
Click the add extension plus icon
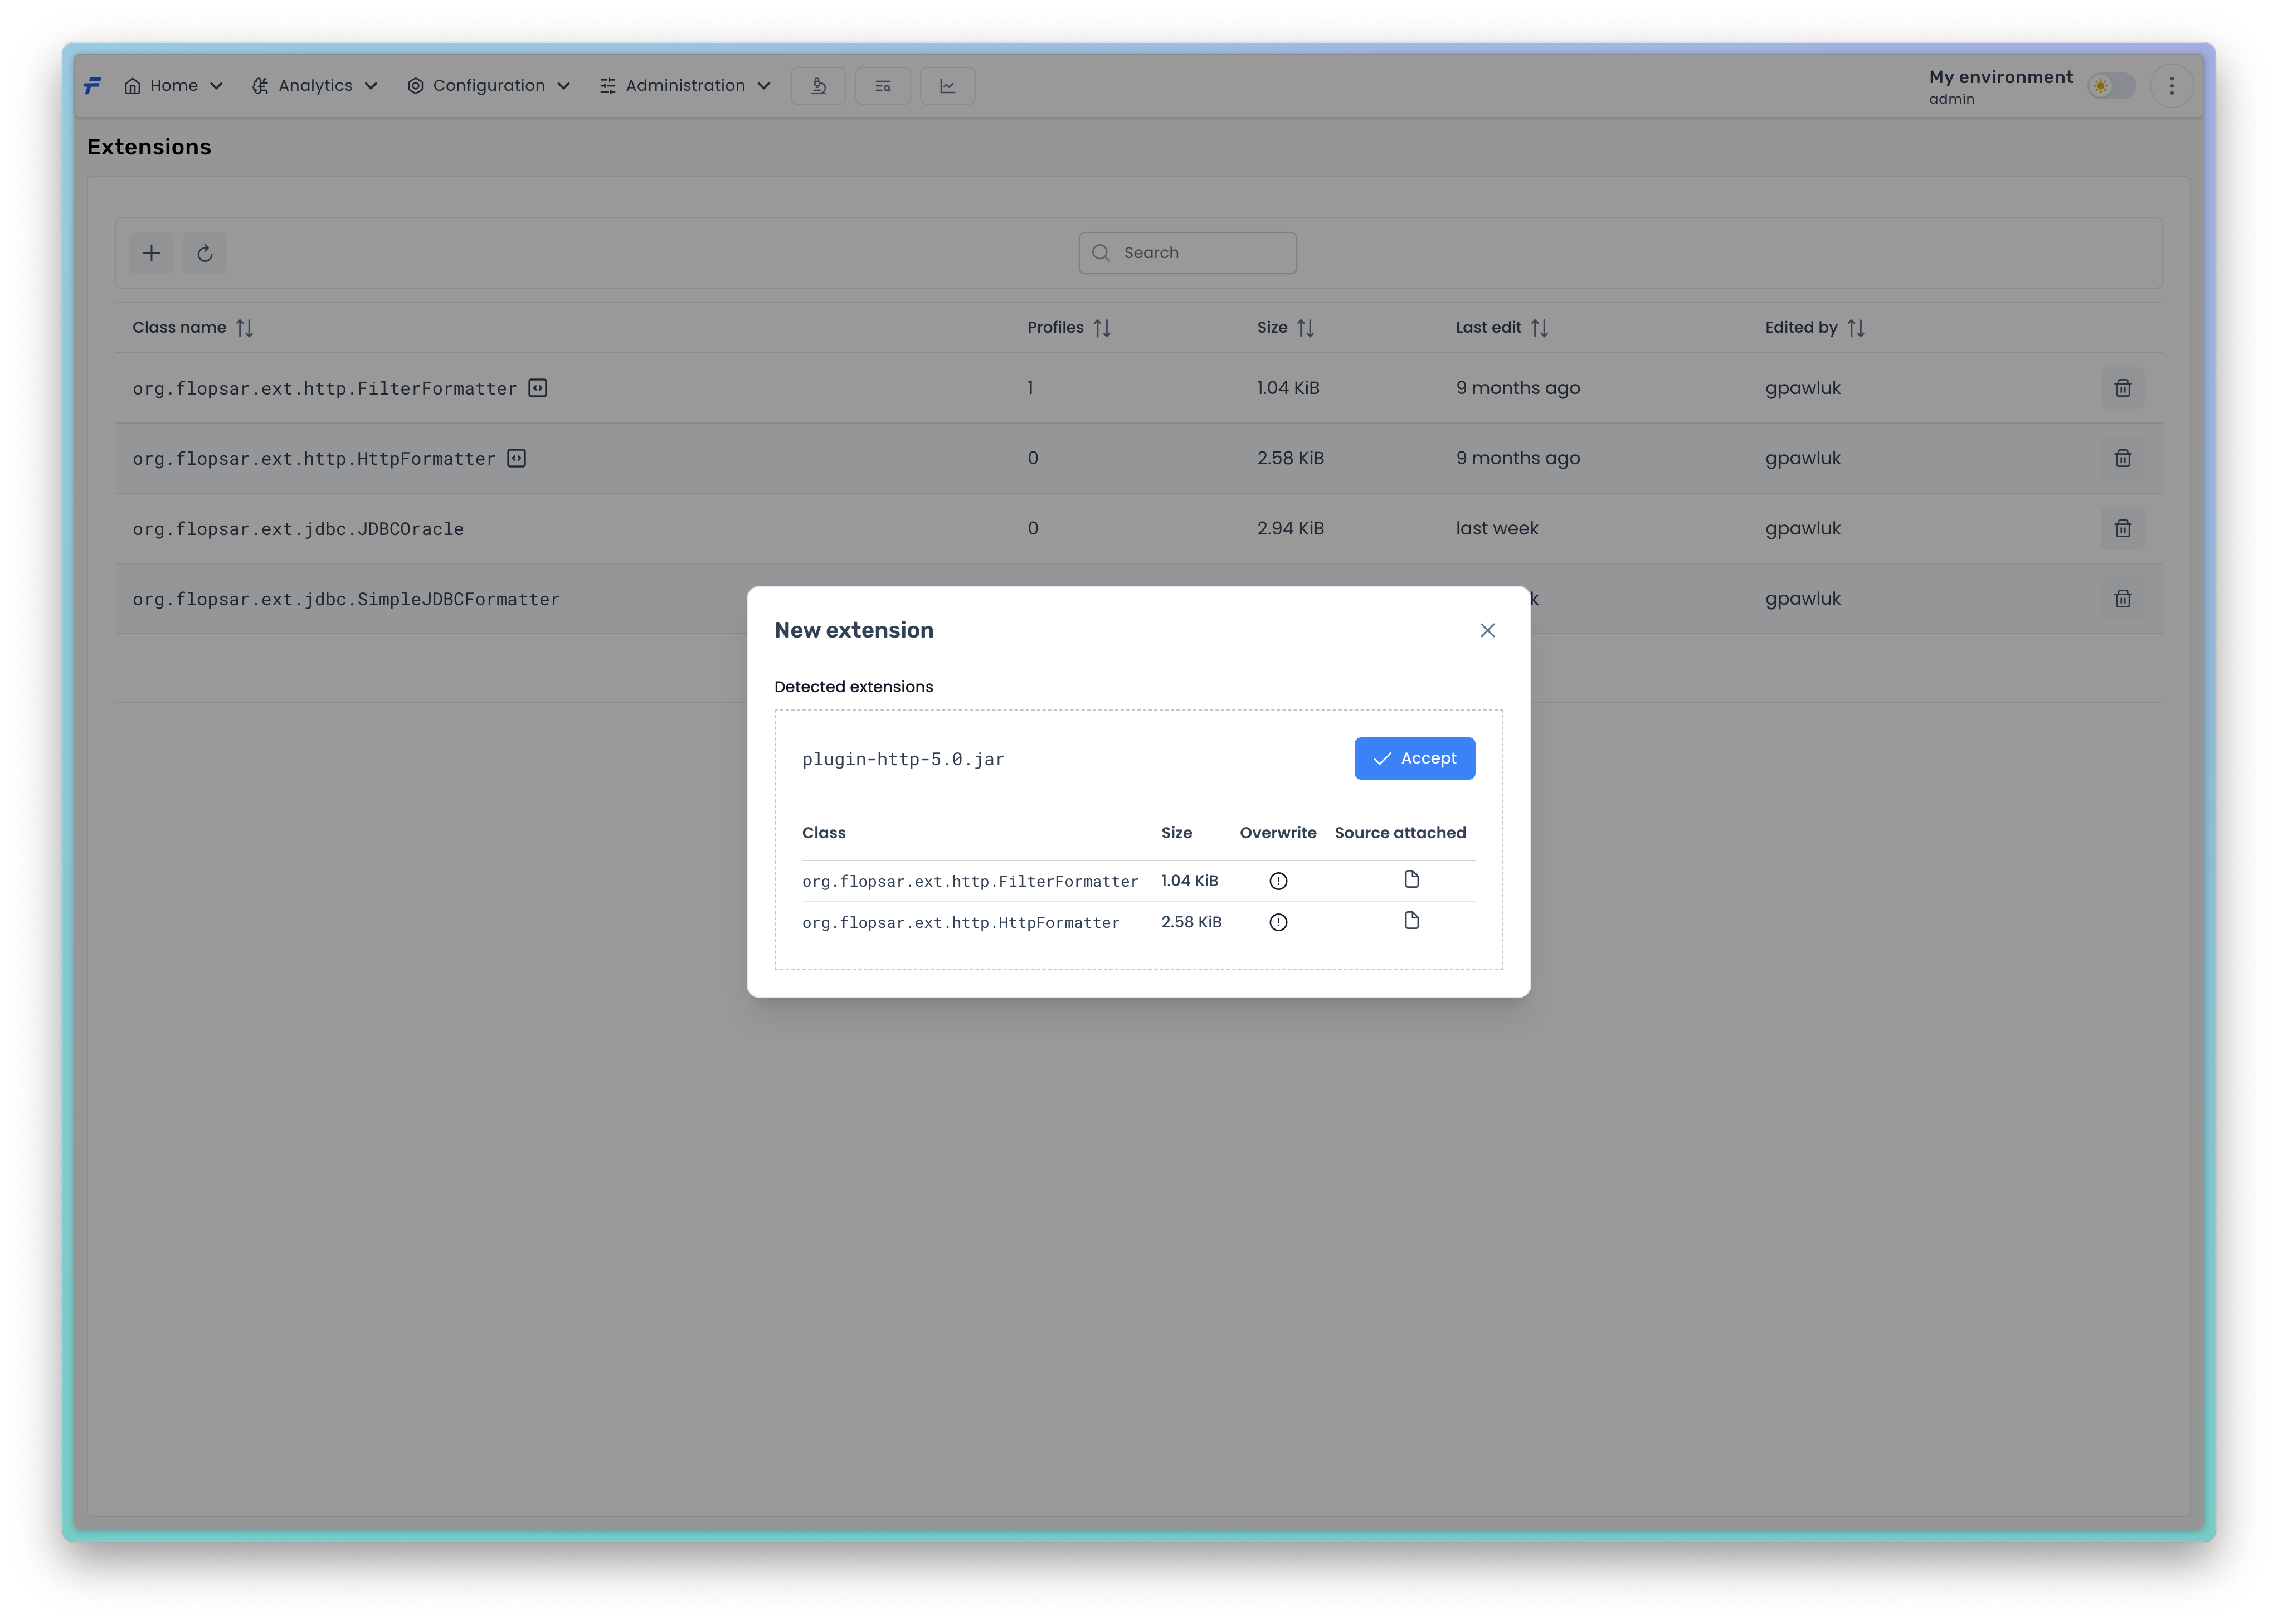click(151, 253)
